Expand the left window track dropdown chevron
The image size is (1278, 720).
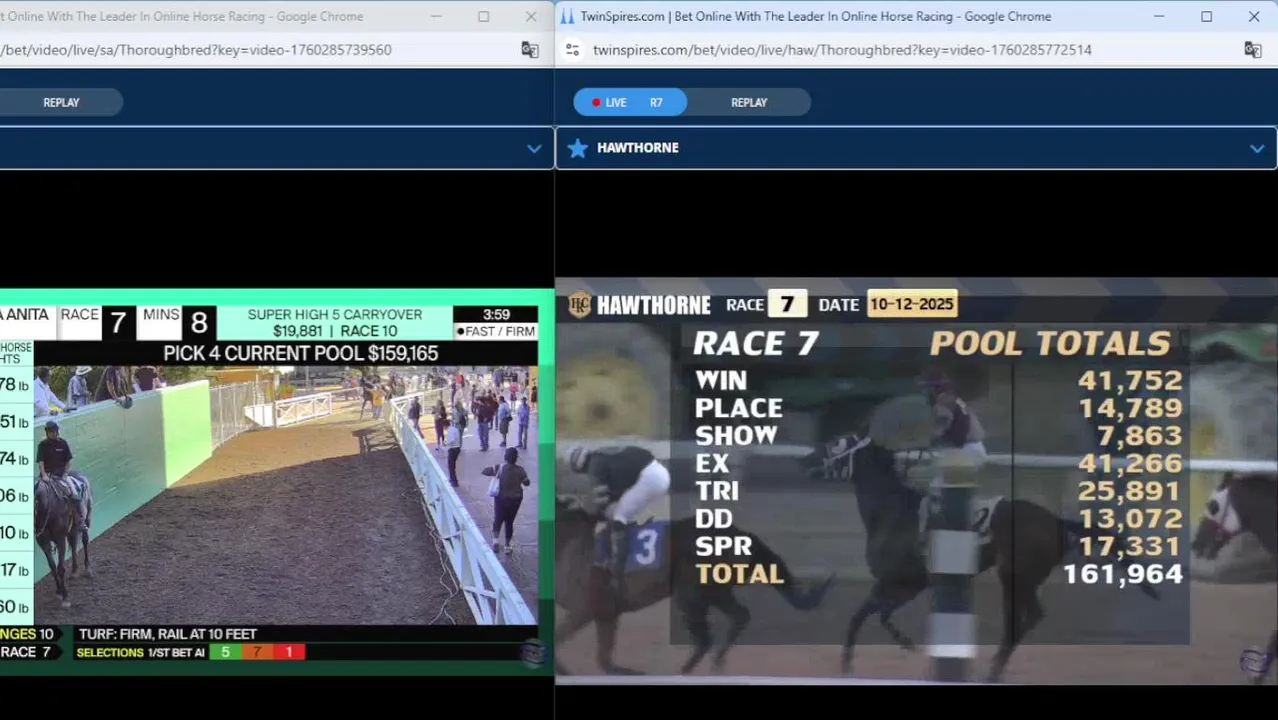tap(534, 148)
